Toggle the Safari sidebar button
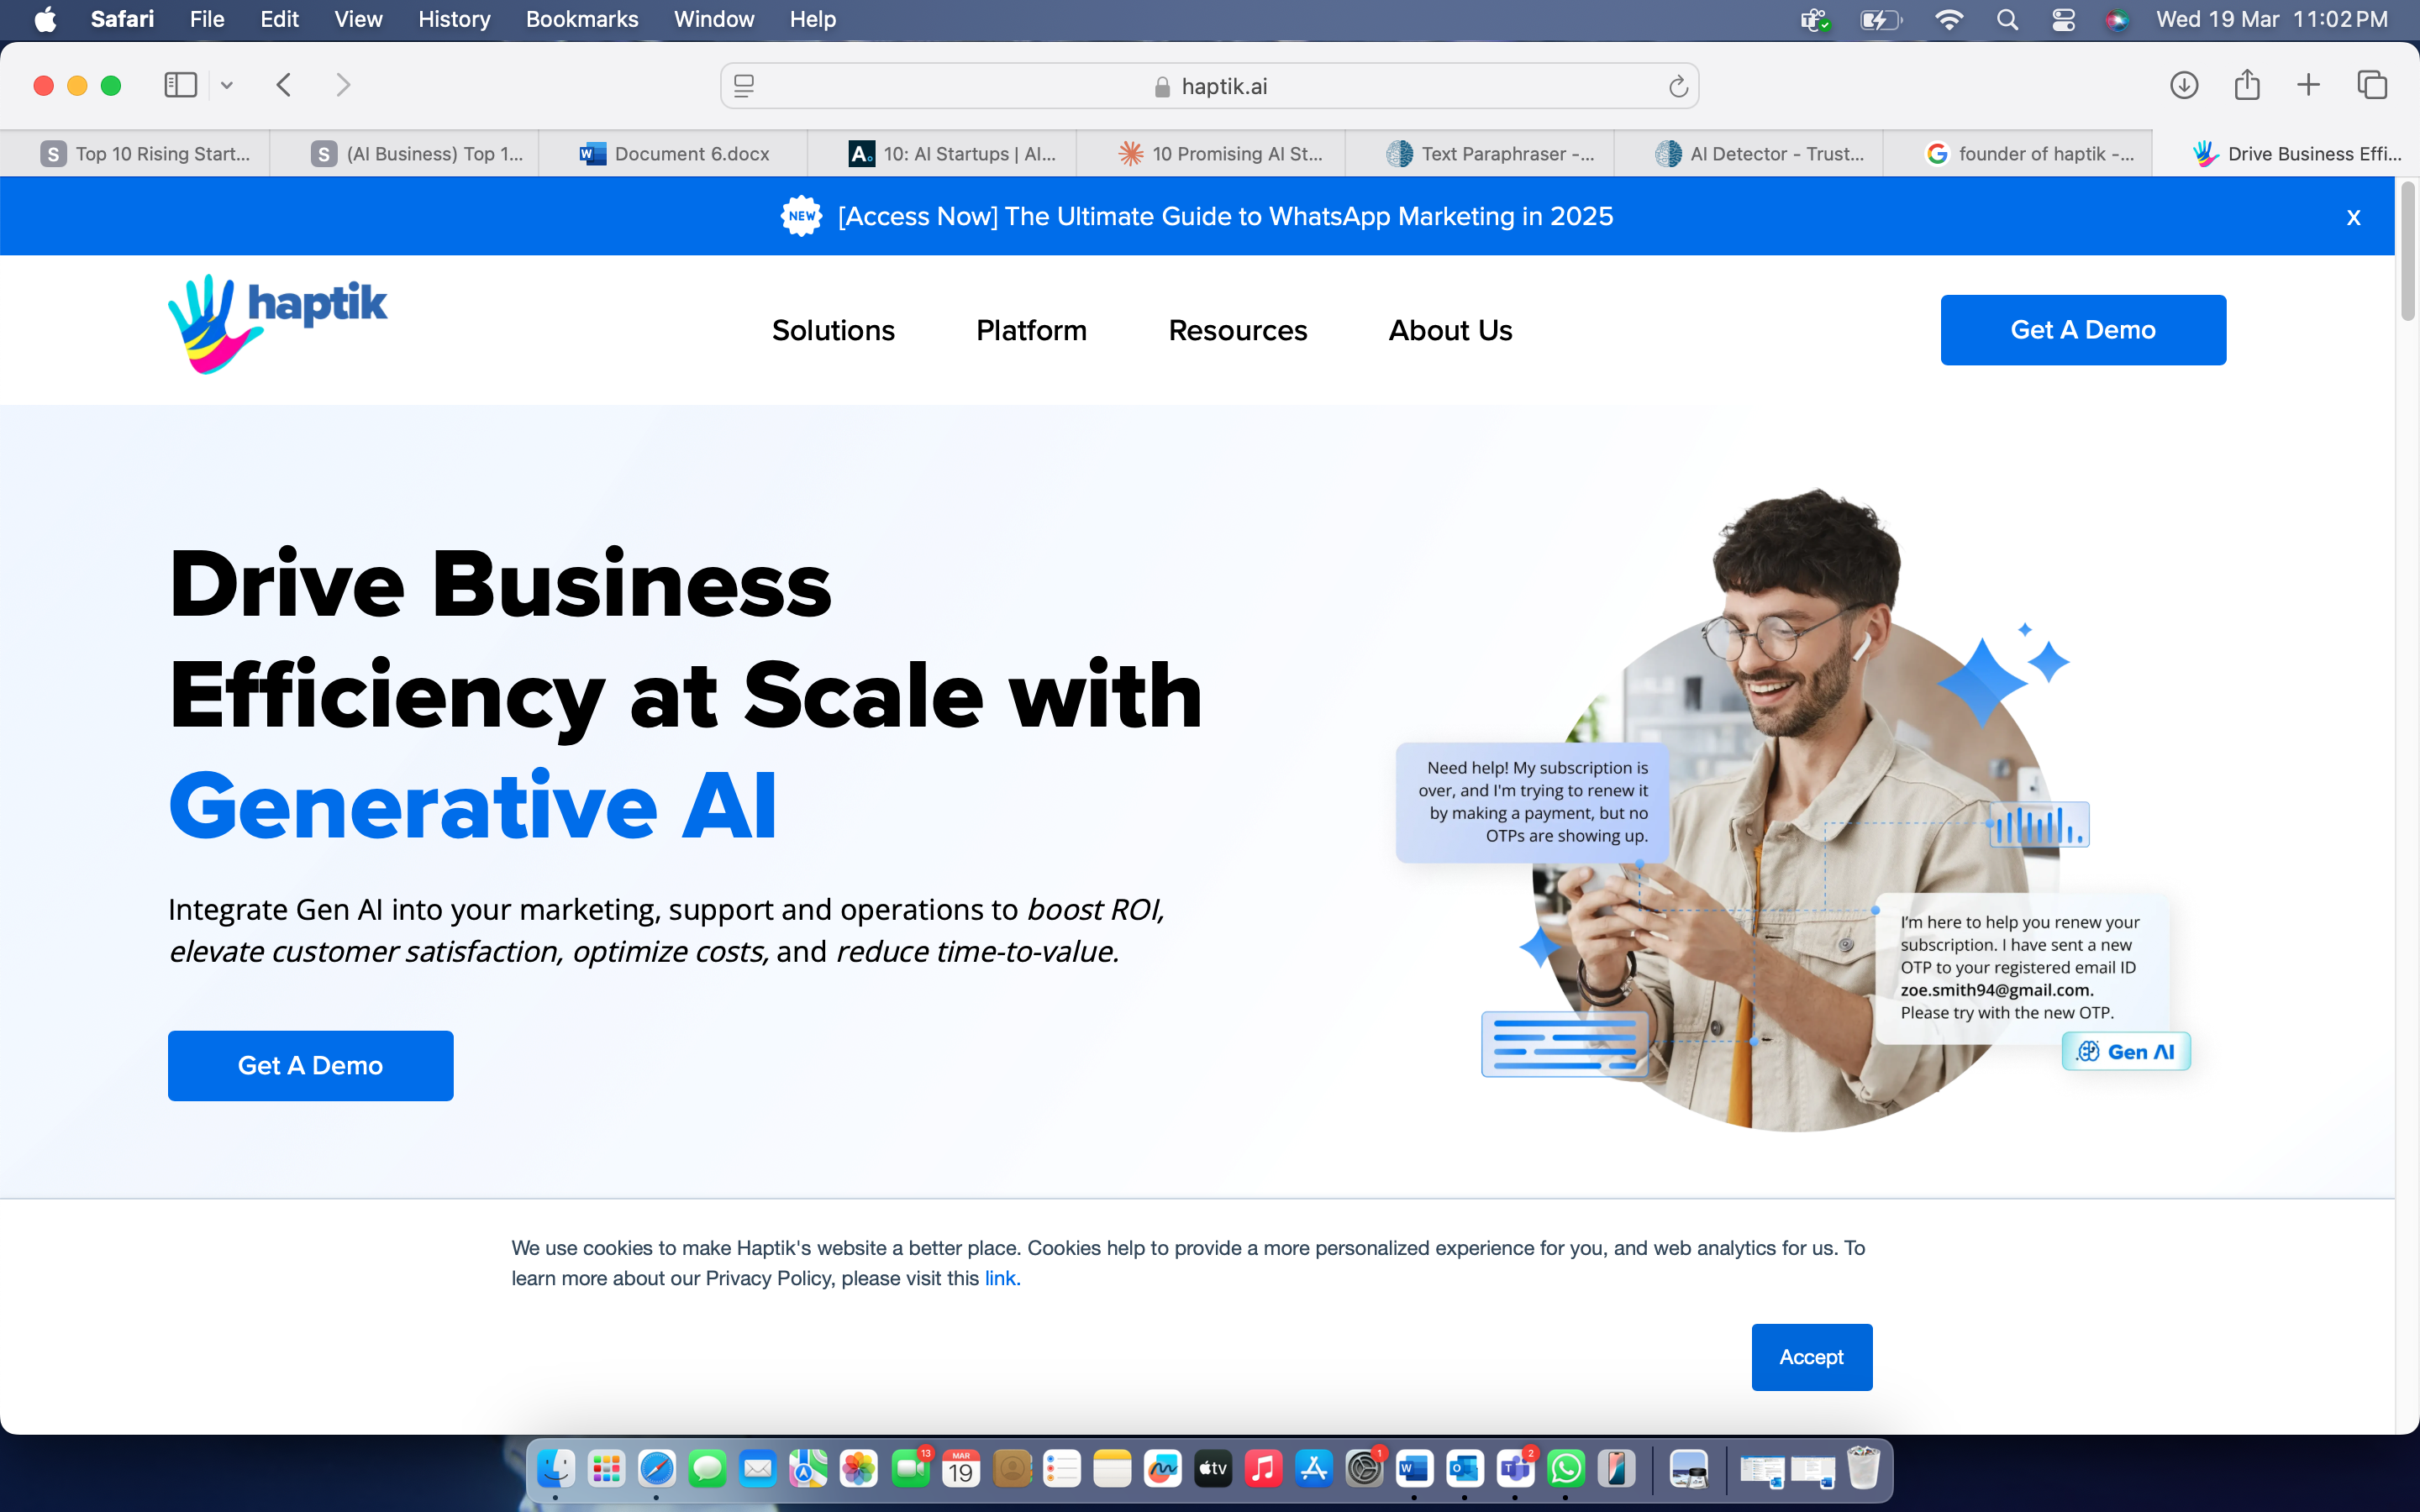Viewport: 2420px width, 1512px height. point(180,85)
